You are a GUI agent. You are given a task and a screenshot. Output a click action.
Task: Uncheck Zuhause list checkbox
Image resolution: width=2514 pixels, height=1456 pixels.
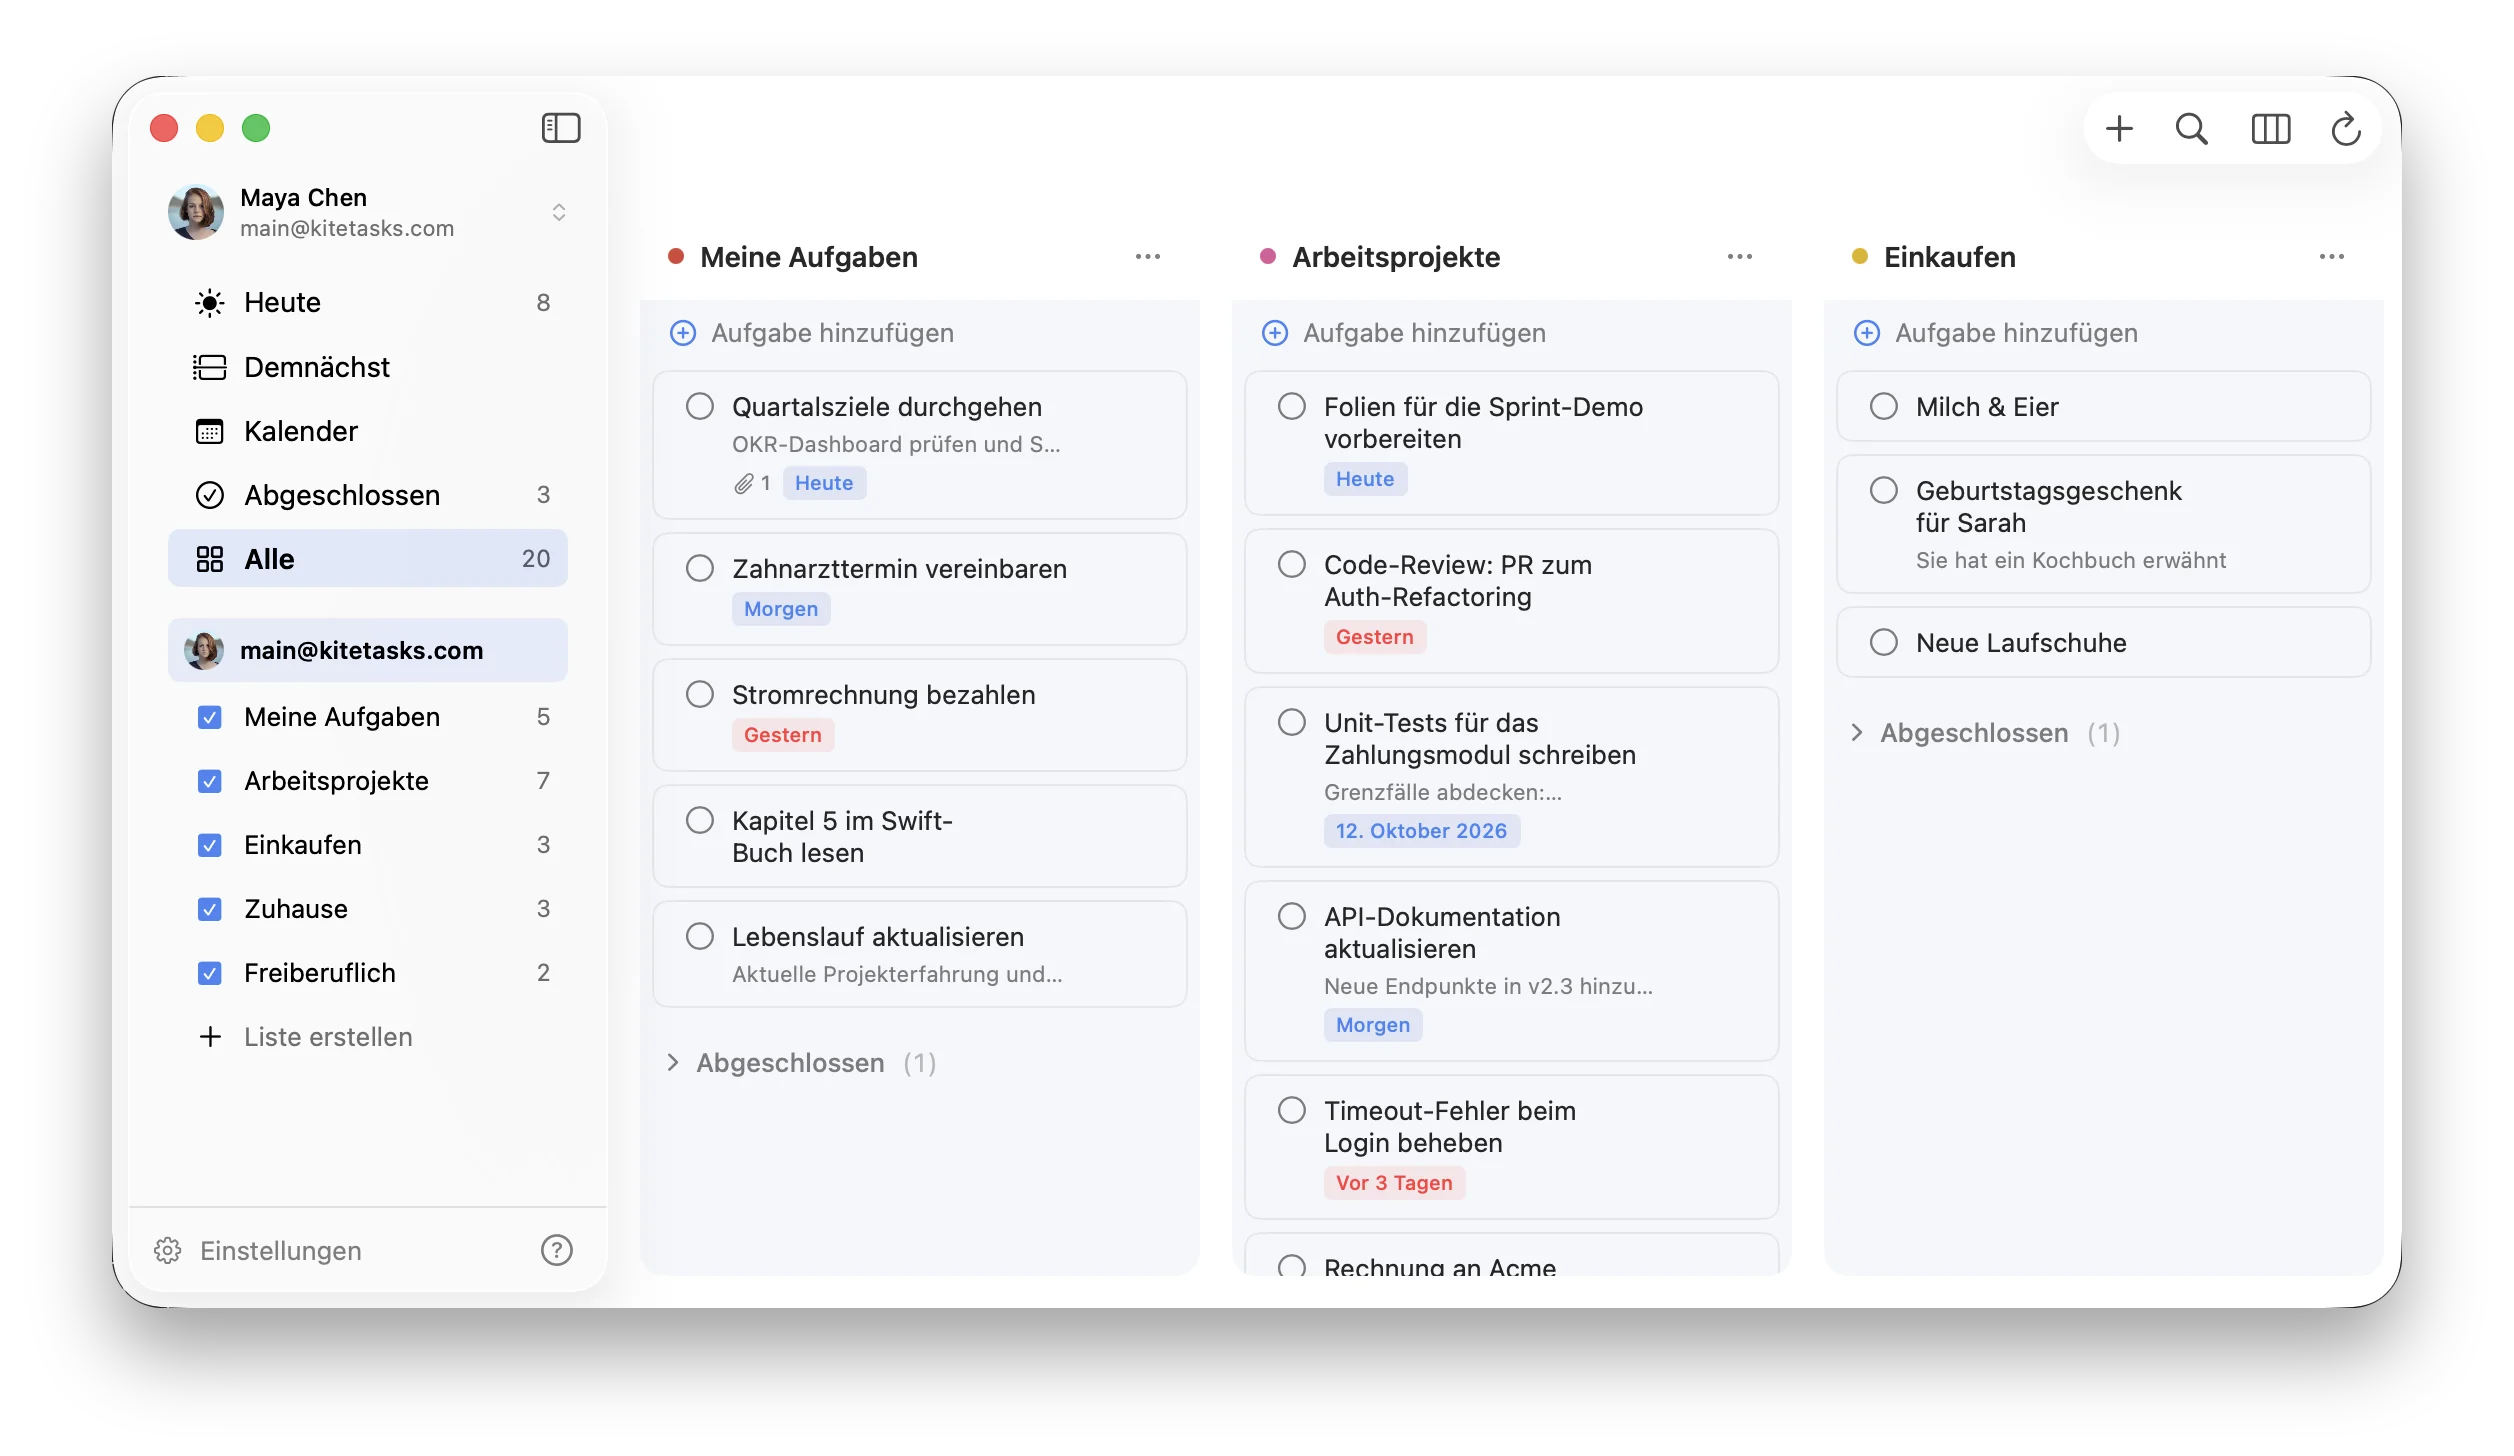[x=209, y=909]
